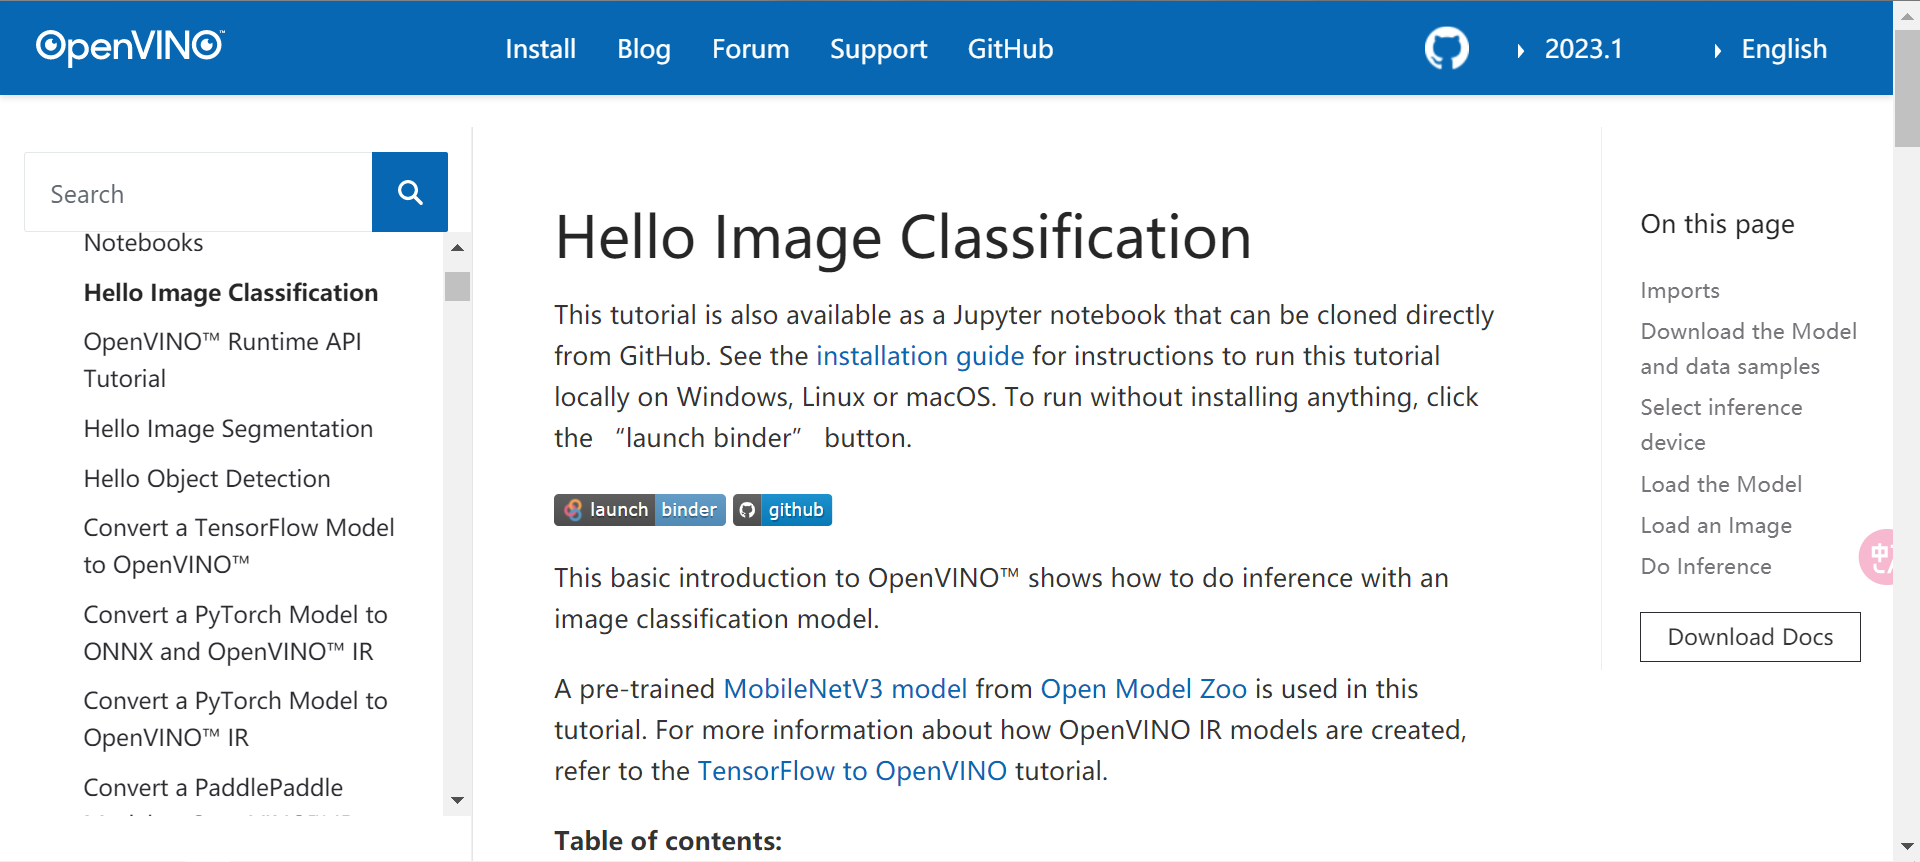Open the Open Model Zoo link
1920x862 pixels.
[x=1144, y=689]
